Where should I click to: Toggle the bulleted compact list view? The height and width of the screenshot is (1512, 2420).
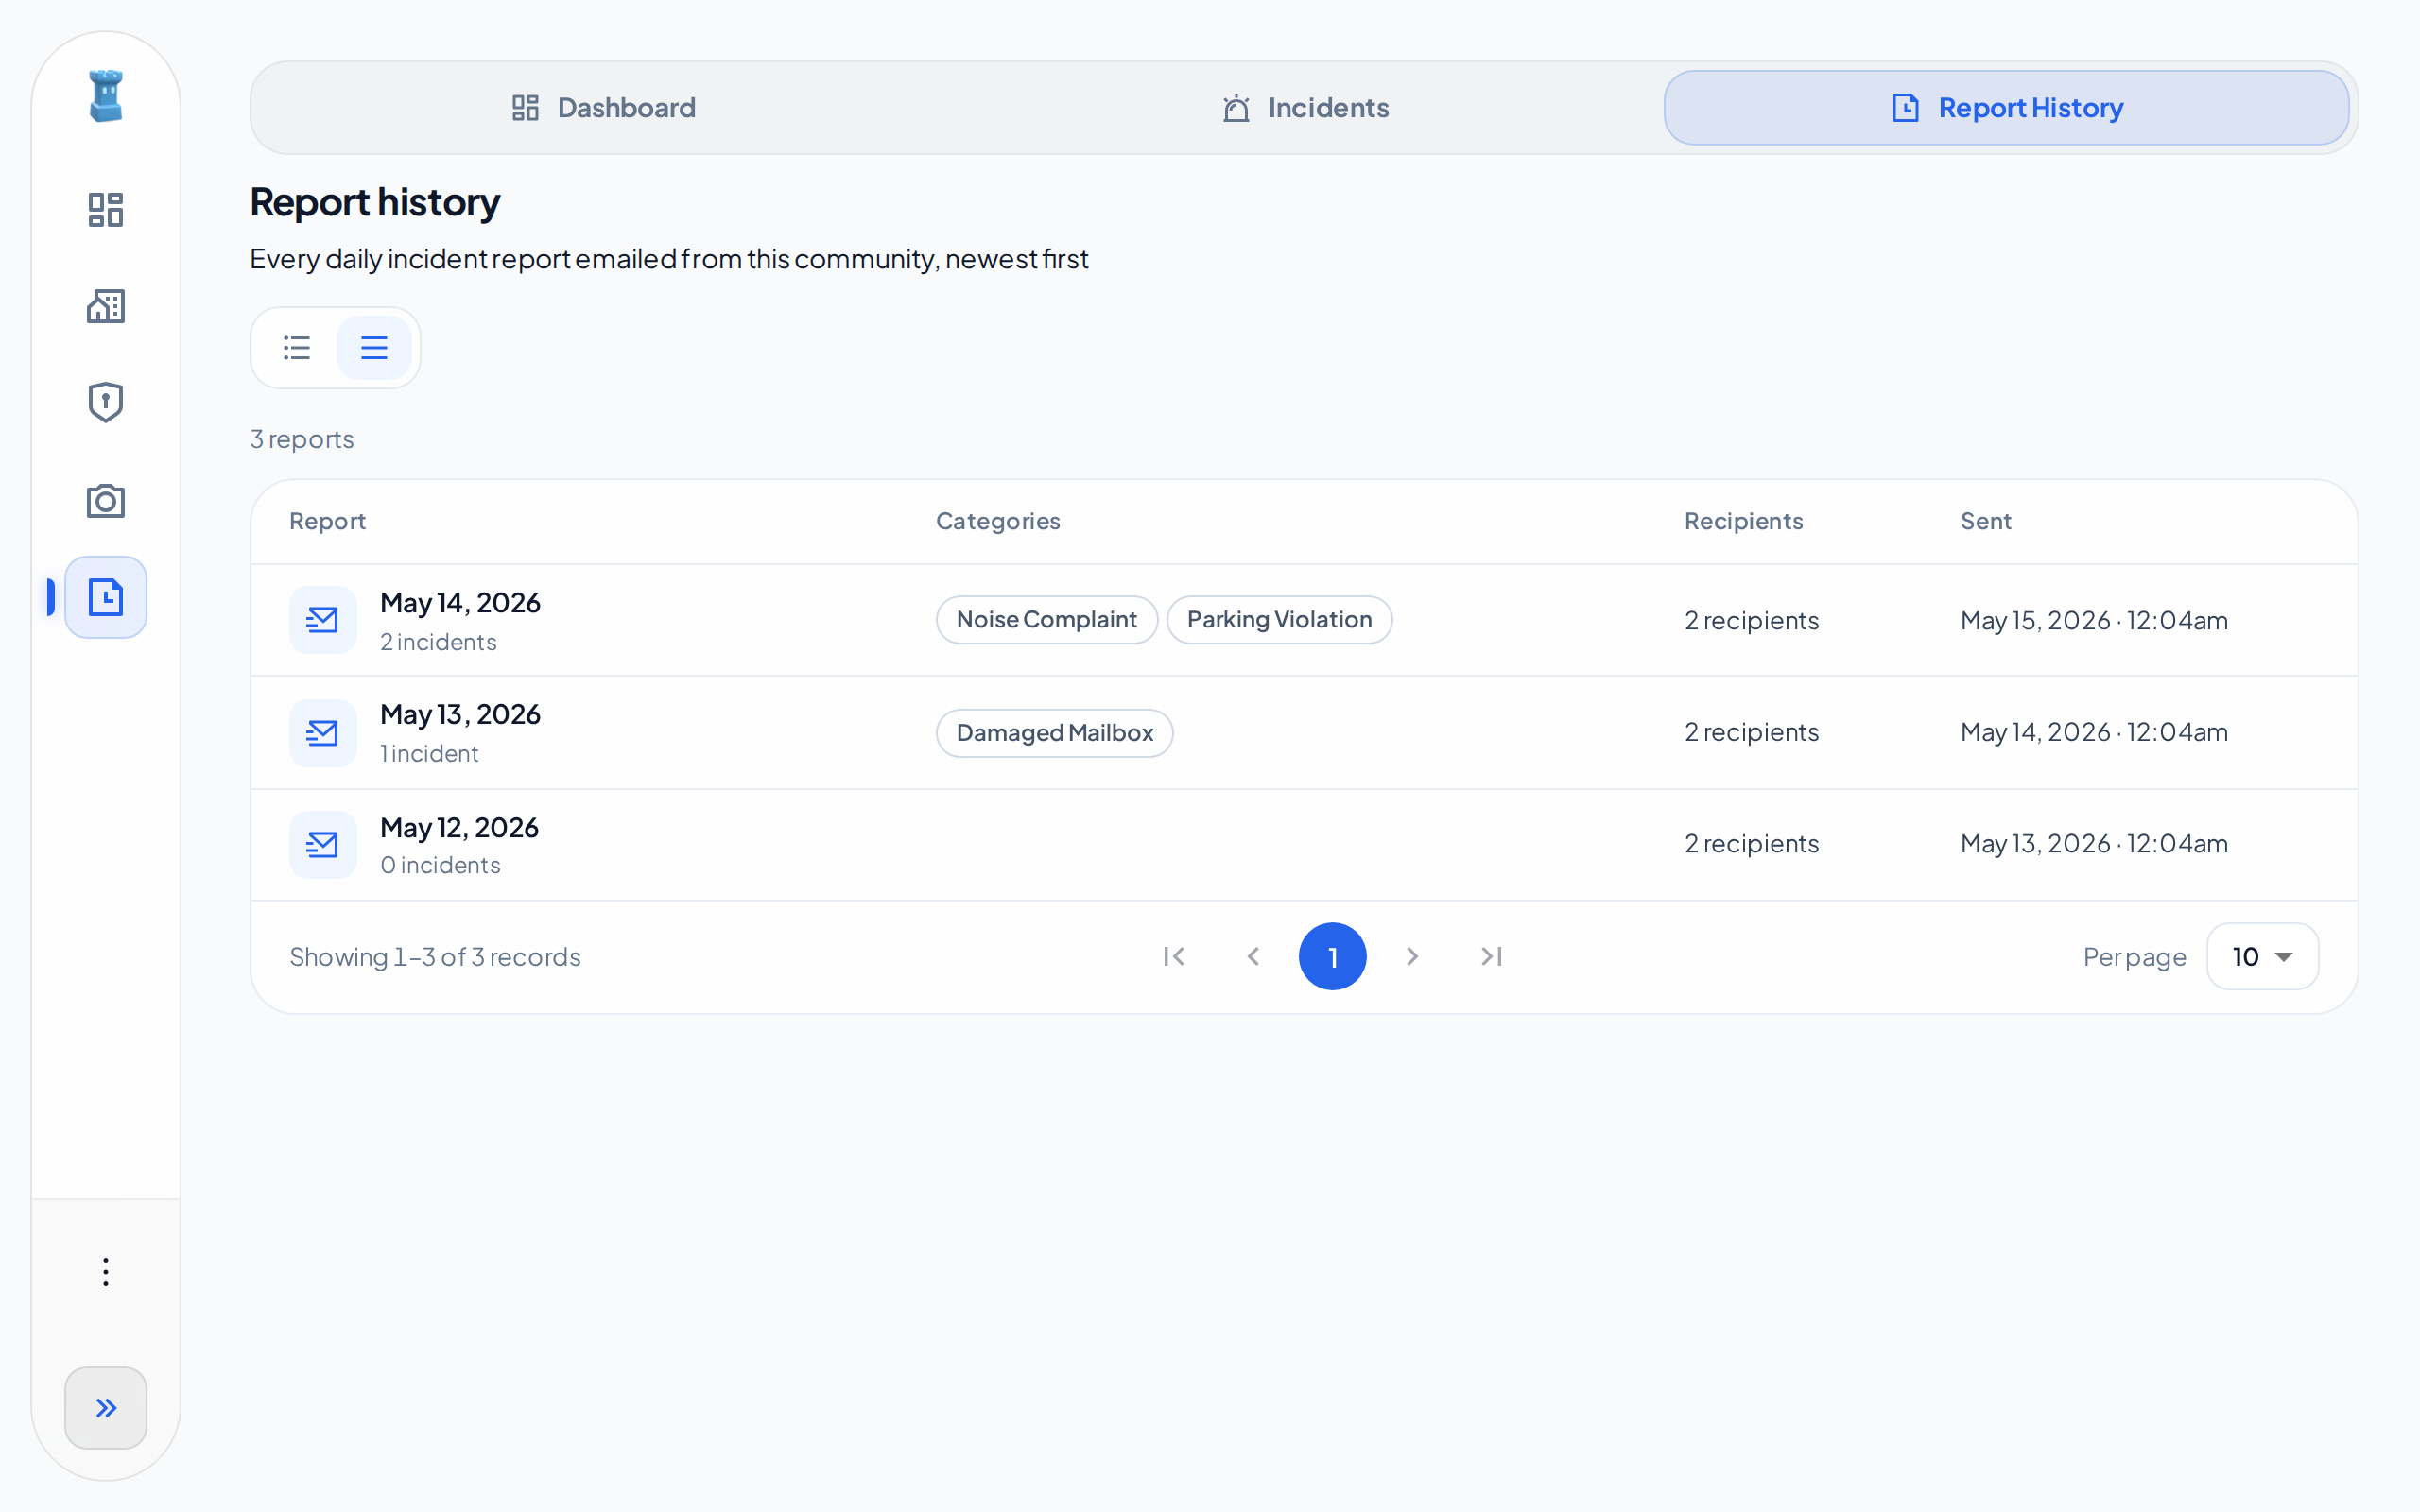tap(297, 347)
